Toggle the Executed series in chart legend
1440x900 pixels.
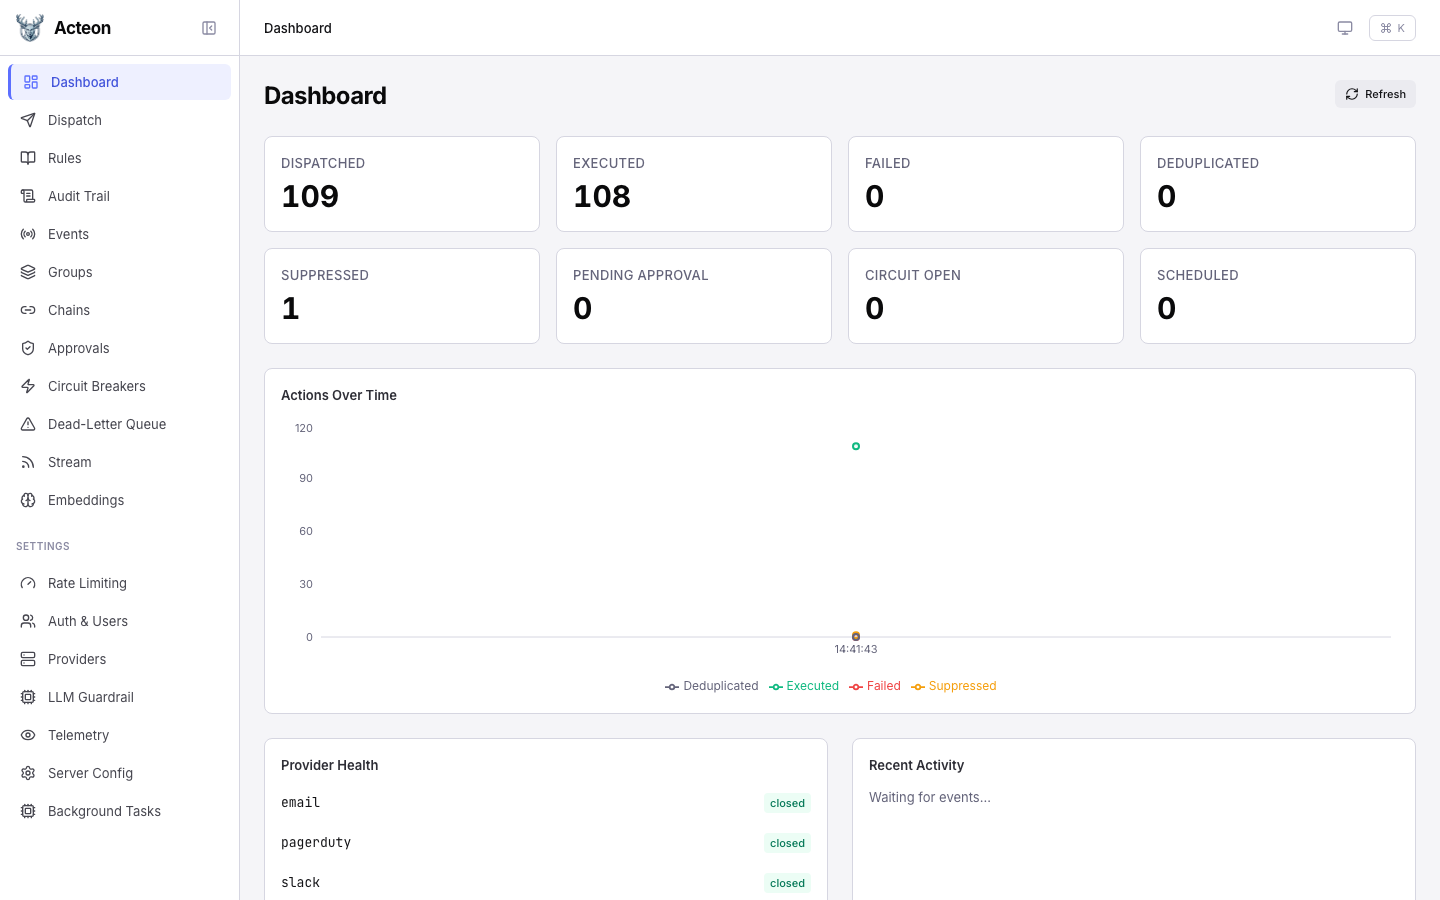[803, 686]
